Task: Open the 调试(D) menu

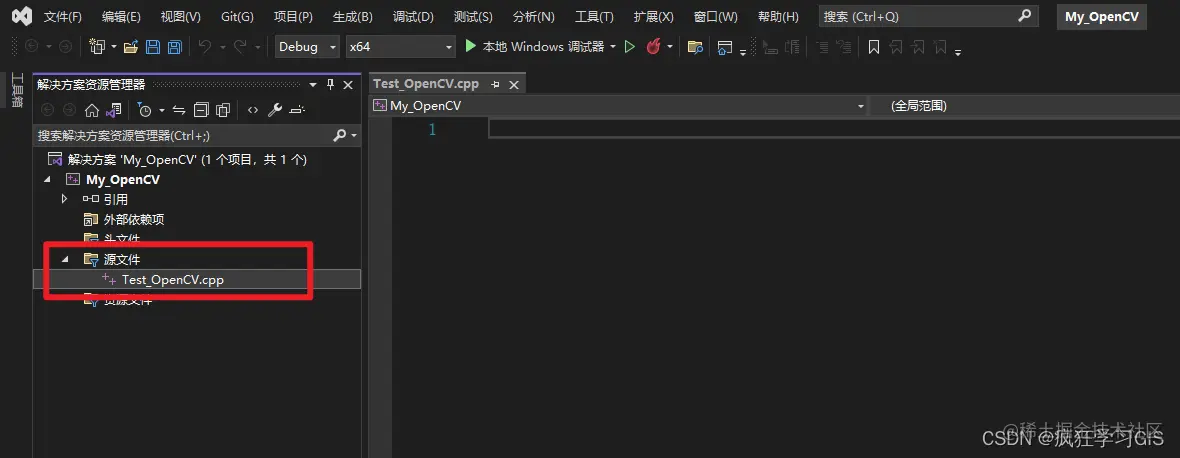Action: (413, 17)
